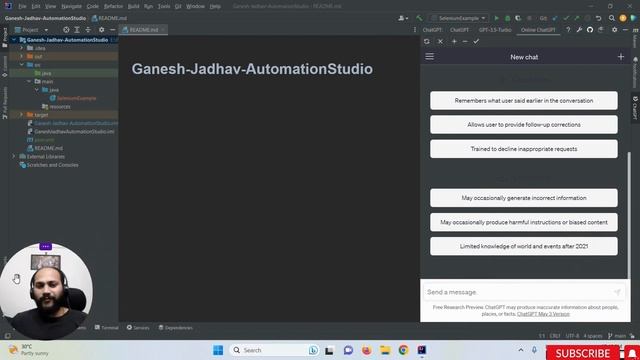
Task: Click 'Trained to decline inappropriate requests' card
Action: [x=524, y=149]
